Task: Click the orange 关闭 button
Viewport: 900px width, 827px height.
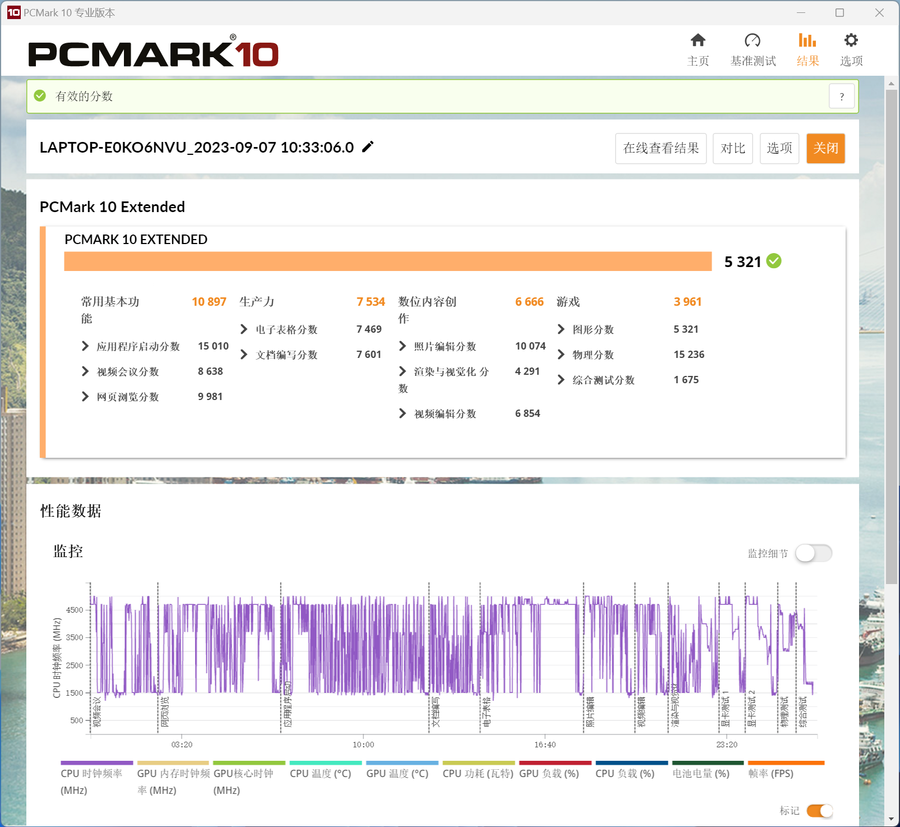Action: pos(825,149)
